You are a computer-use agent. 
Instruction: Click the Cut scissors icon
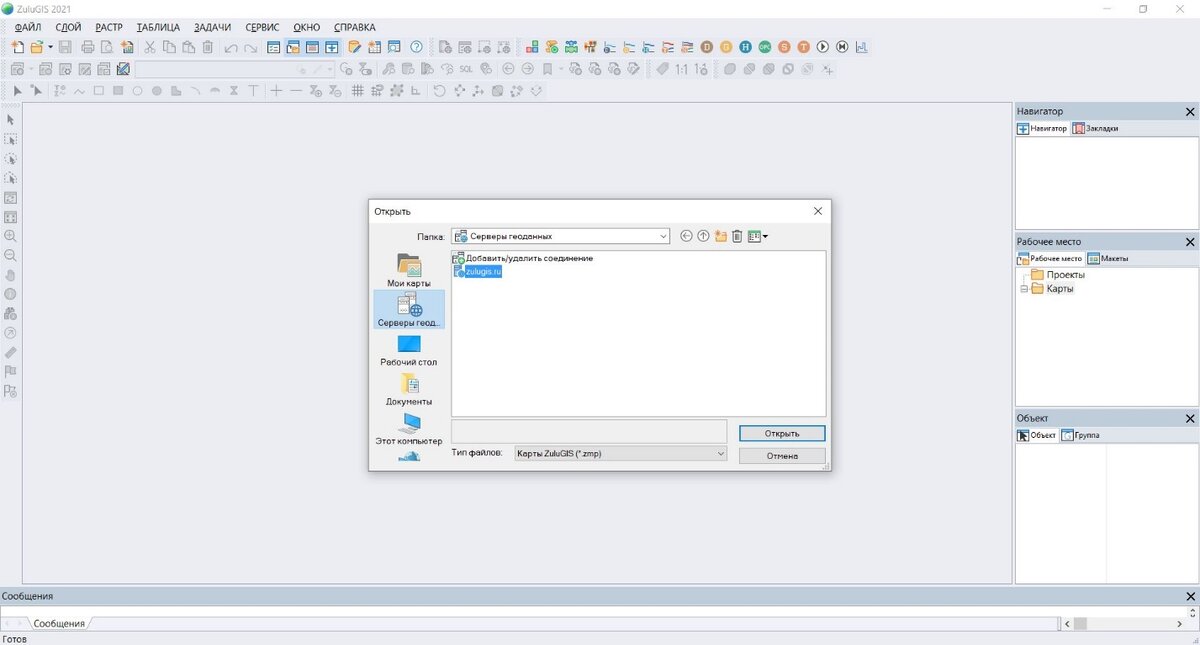point(149,47)
